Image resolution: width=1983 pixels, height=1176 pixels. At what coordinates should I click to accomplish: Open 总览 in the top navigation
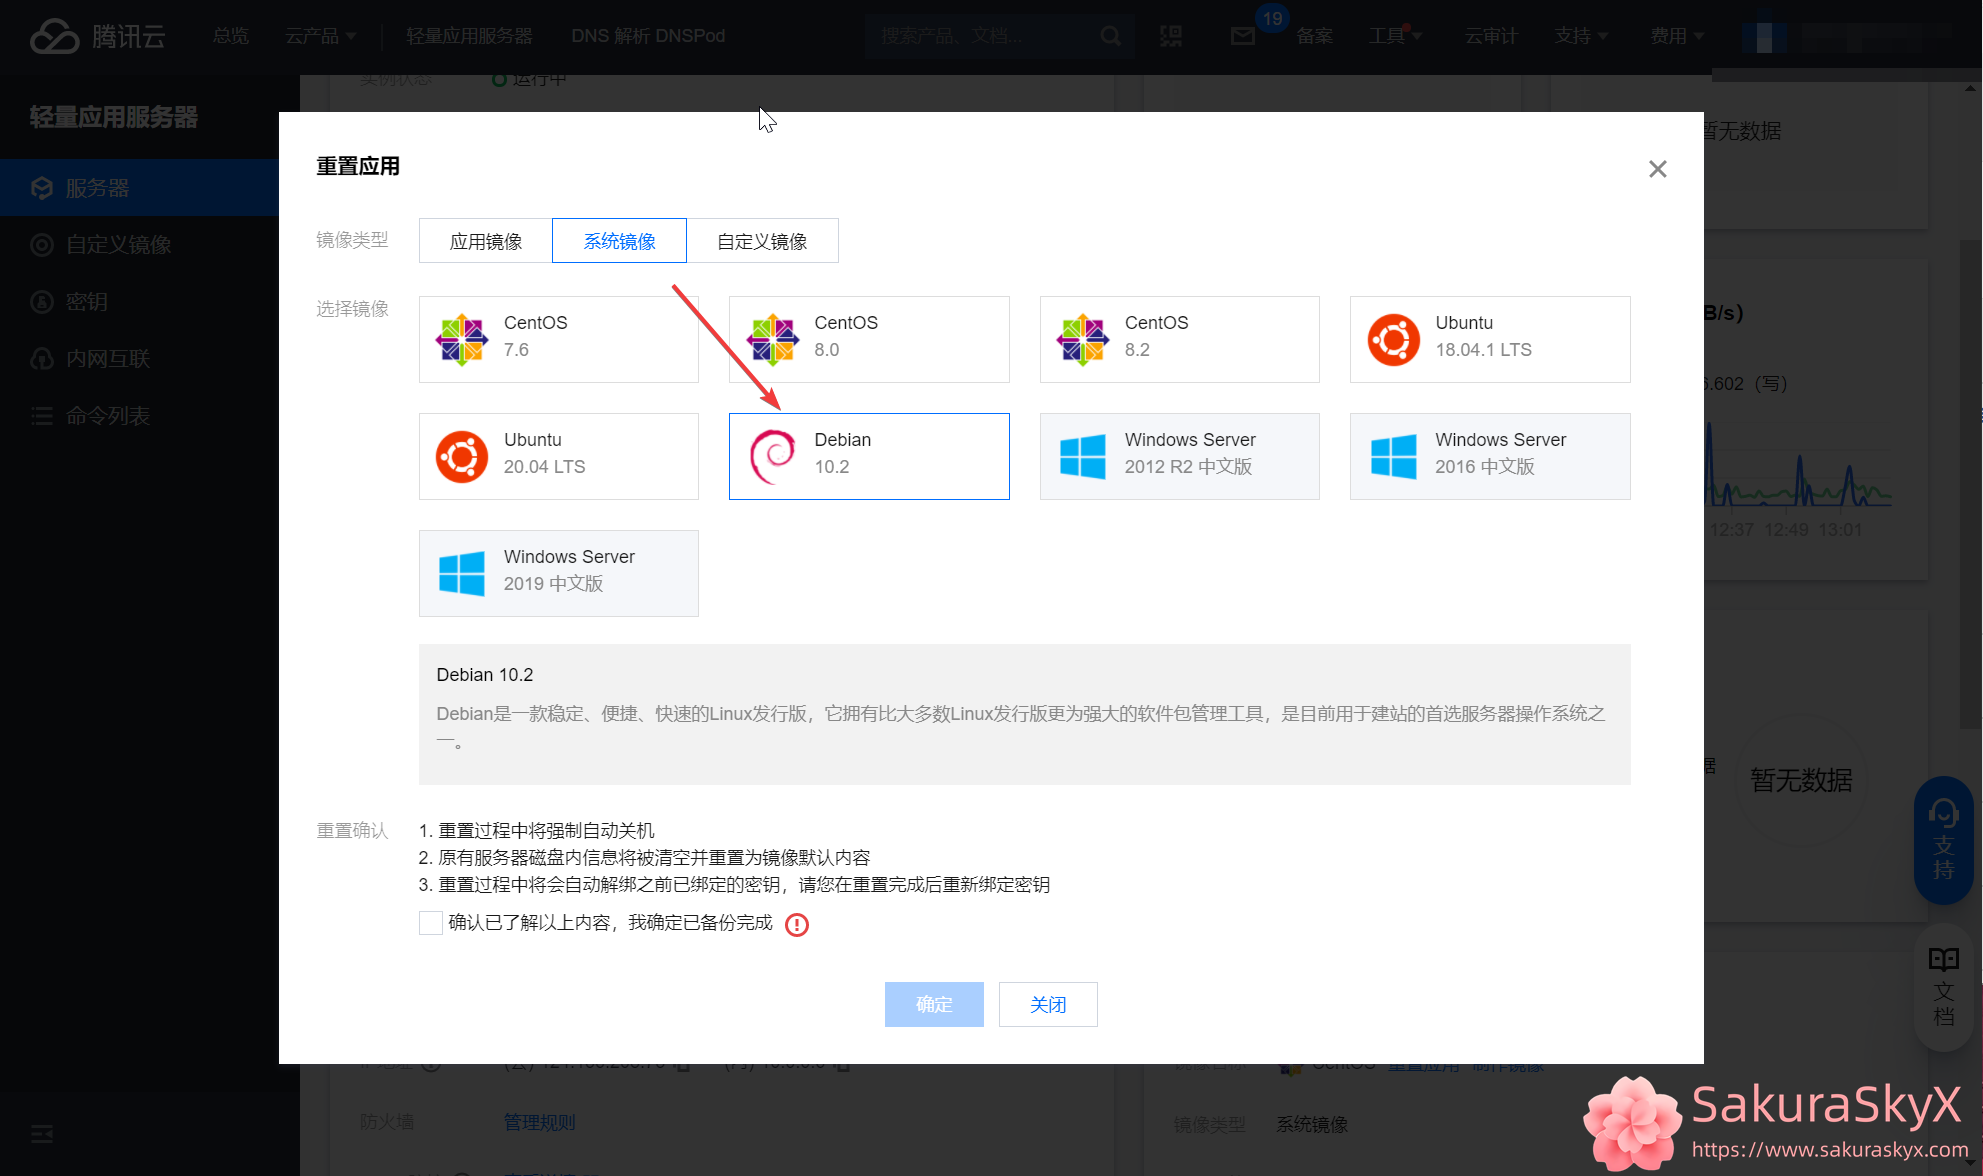pyautogui.click(x=231, y=36)
